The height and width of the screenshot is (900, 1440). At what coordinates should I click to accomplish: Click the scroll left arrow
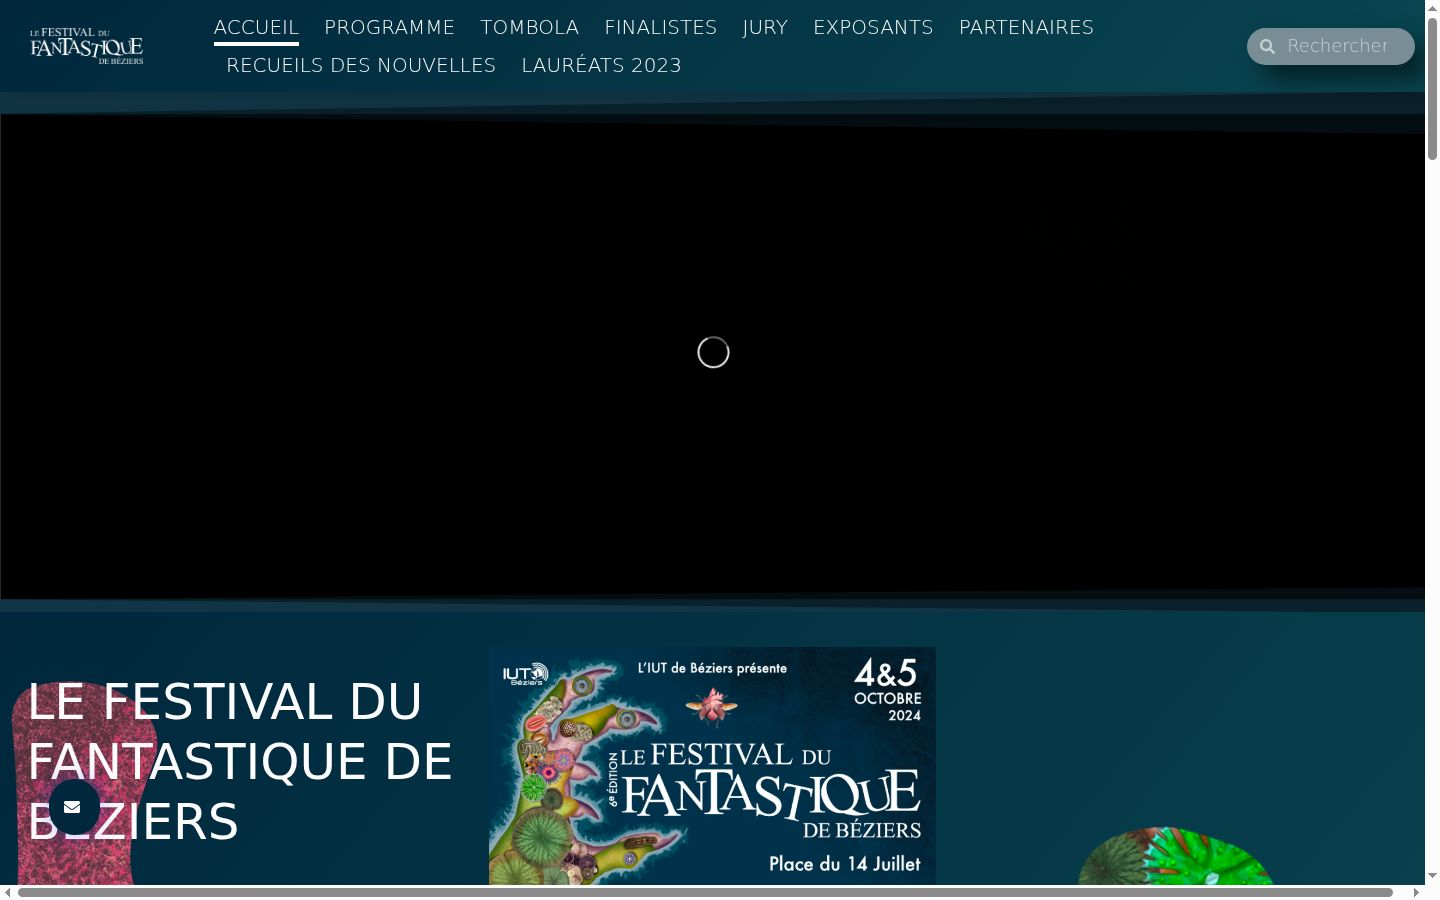pyautogui.click(x=7, y=892)
